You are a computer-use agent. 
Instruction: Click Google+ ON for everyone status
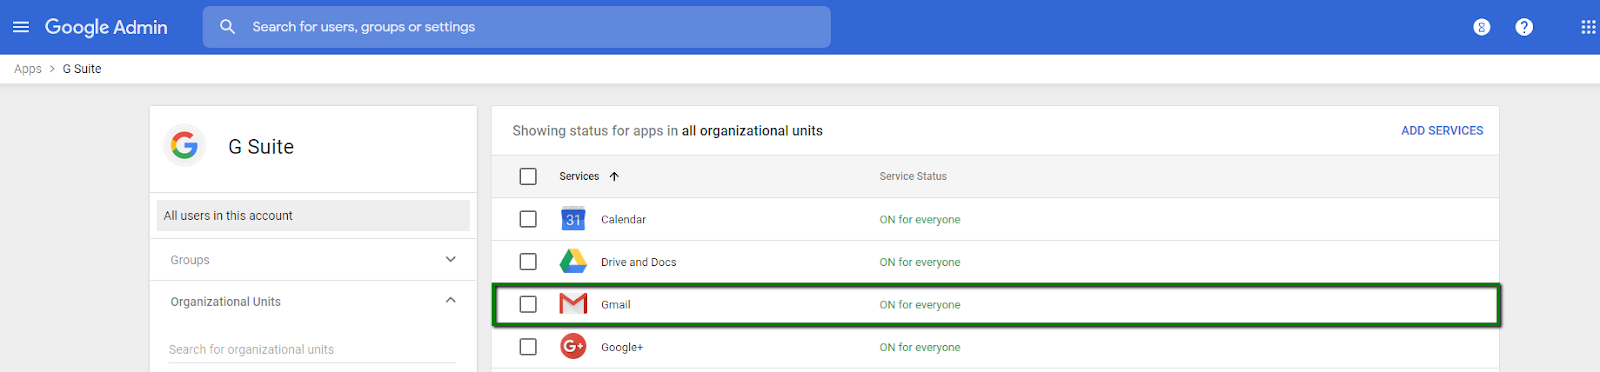tap(920, 347)
